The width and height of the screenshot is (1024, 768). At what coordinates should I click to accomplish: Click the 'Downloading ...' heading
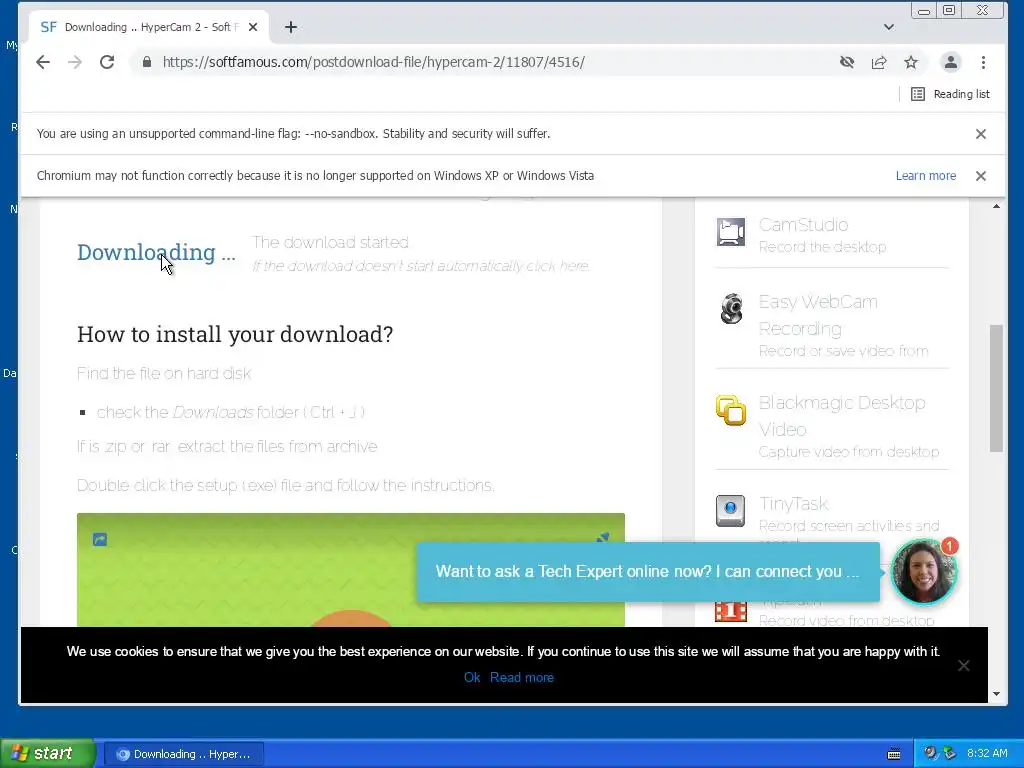coord(156,253)
